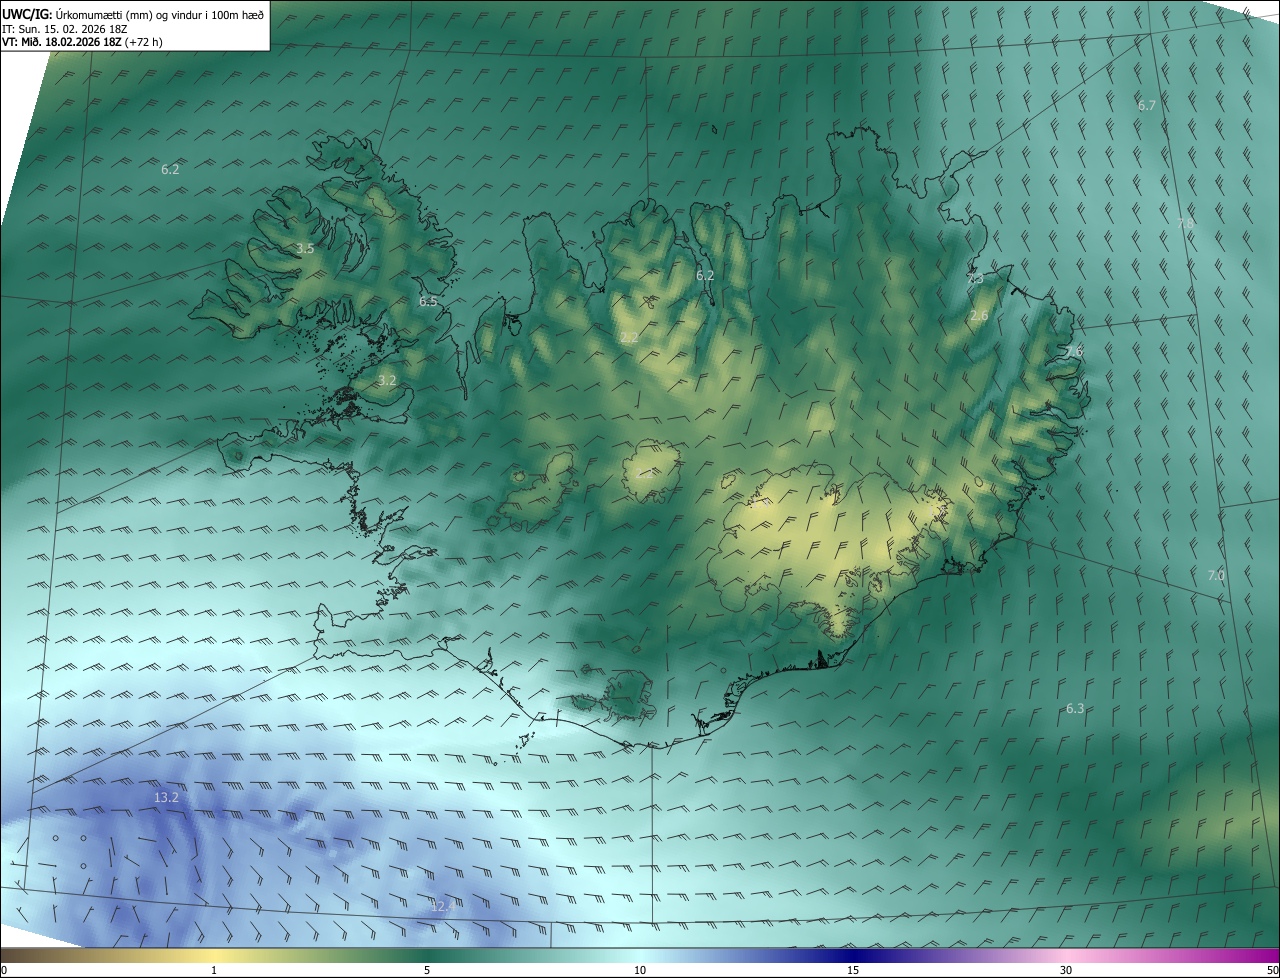This screenshot has height=978, width=1280.
Task: Click the colorbar tick label 5
Action: [427, 970]
